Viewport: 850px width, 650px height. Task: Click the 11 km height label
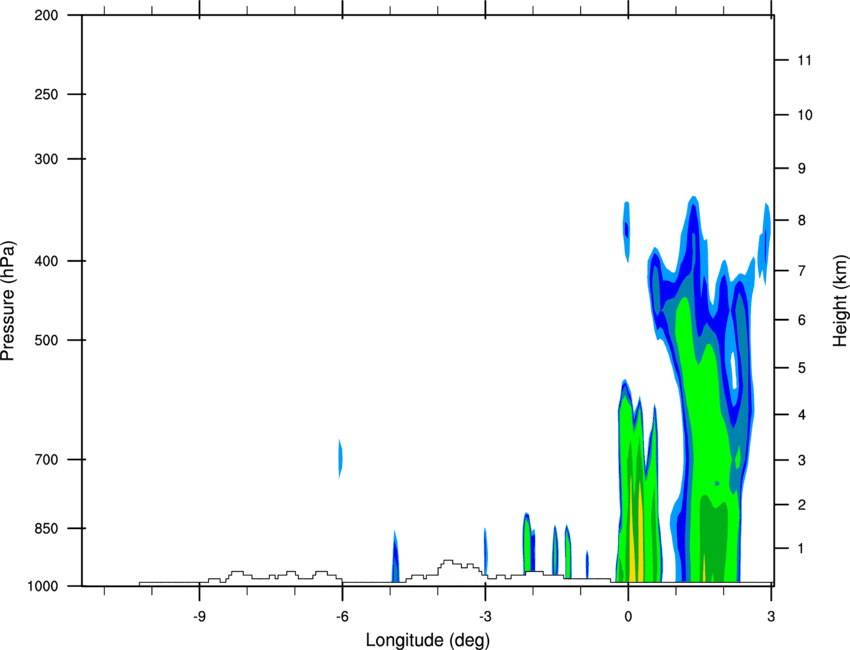pyautogui.click(x=804, y=60)
